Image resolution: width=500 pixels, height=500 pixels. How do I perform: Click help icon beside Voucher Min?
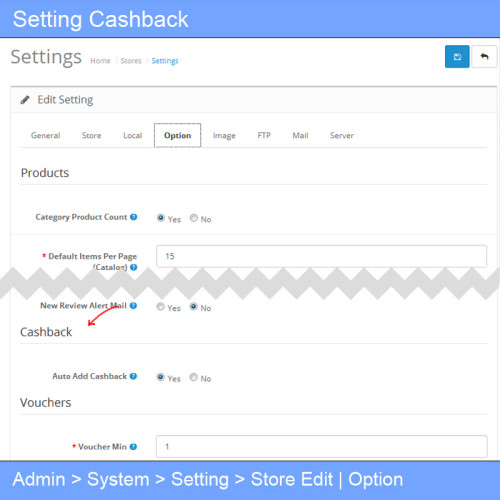[133, 447]
